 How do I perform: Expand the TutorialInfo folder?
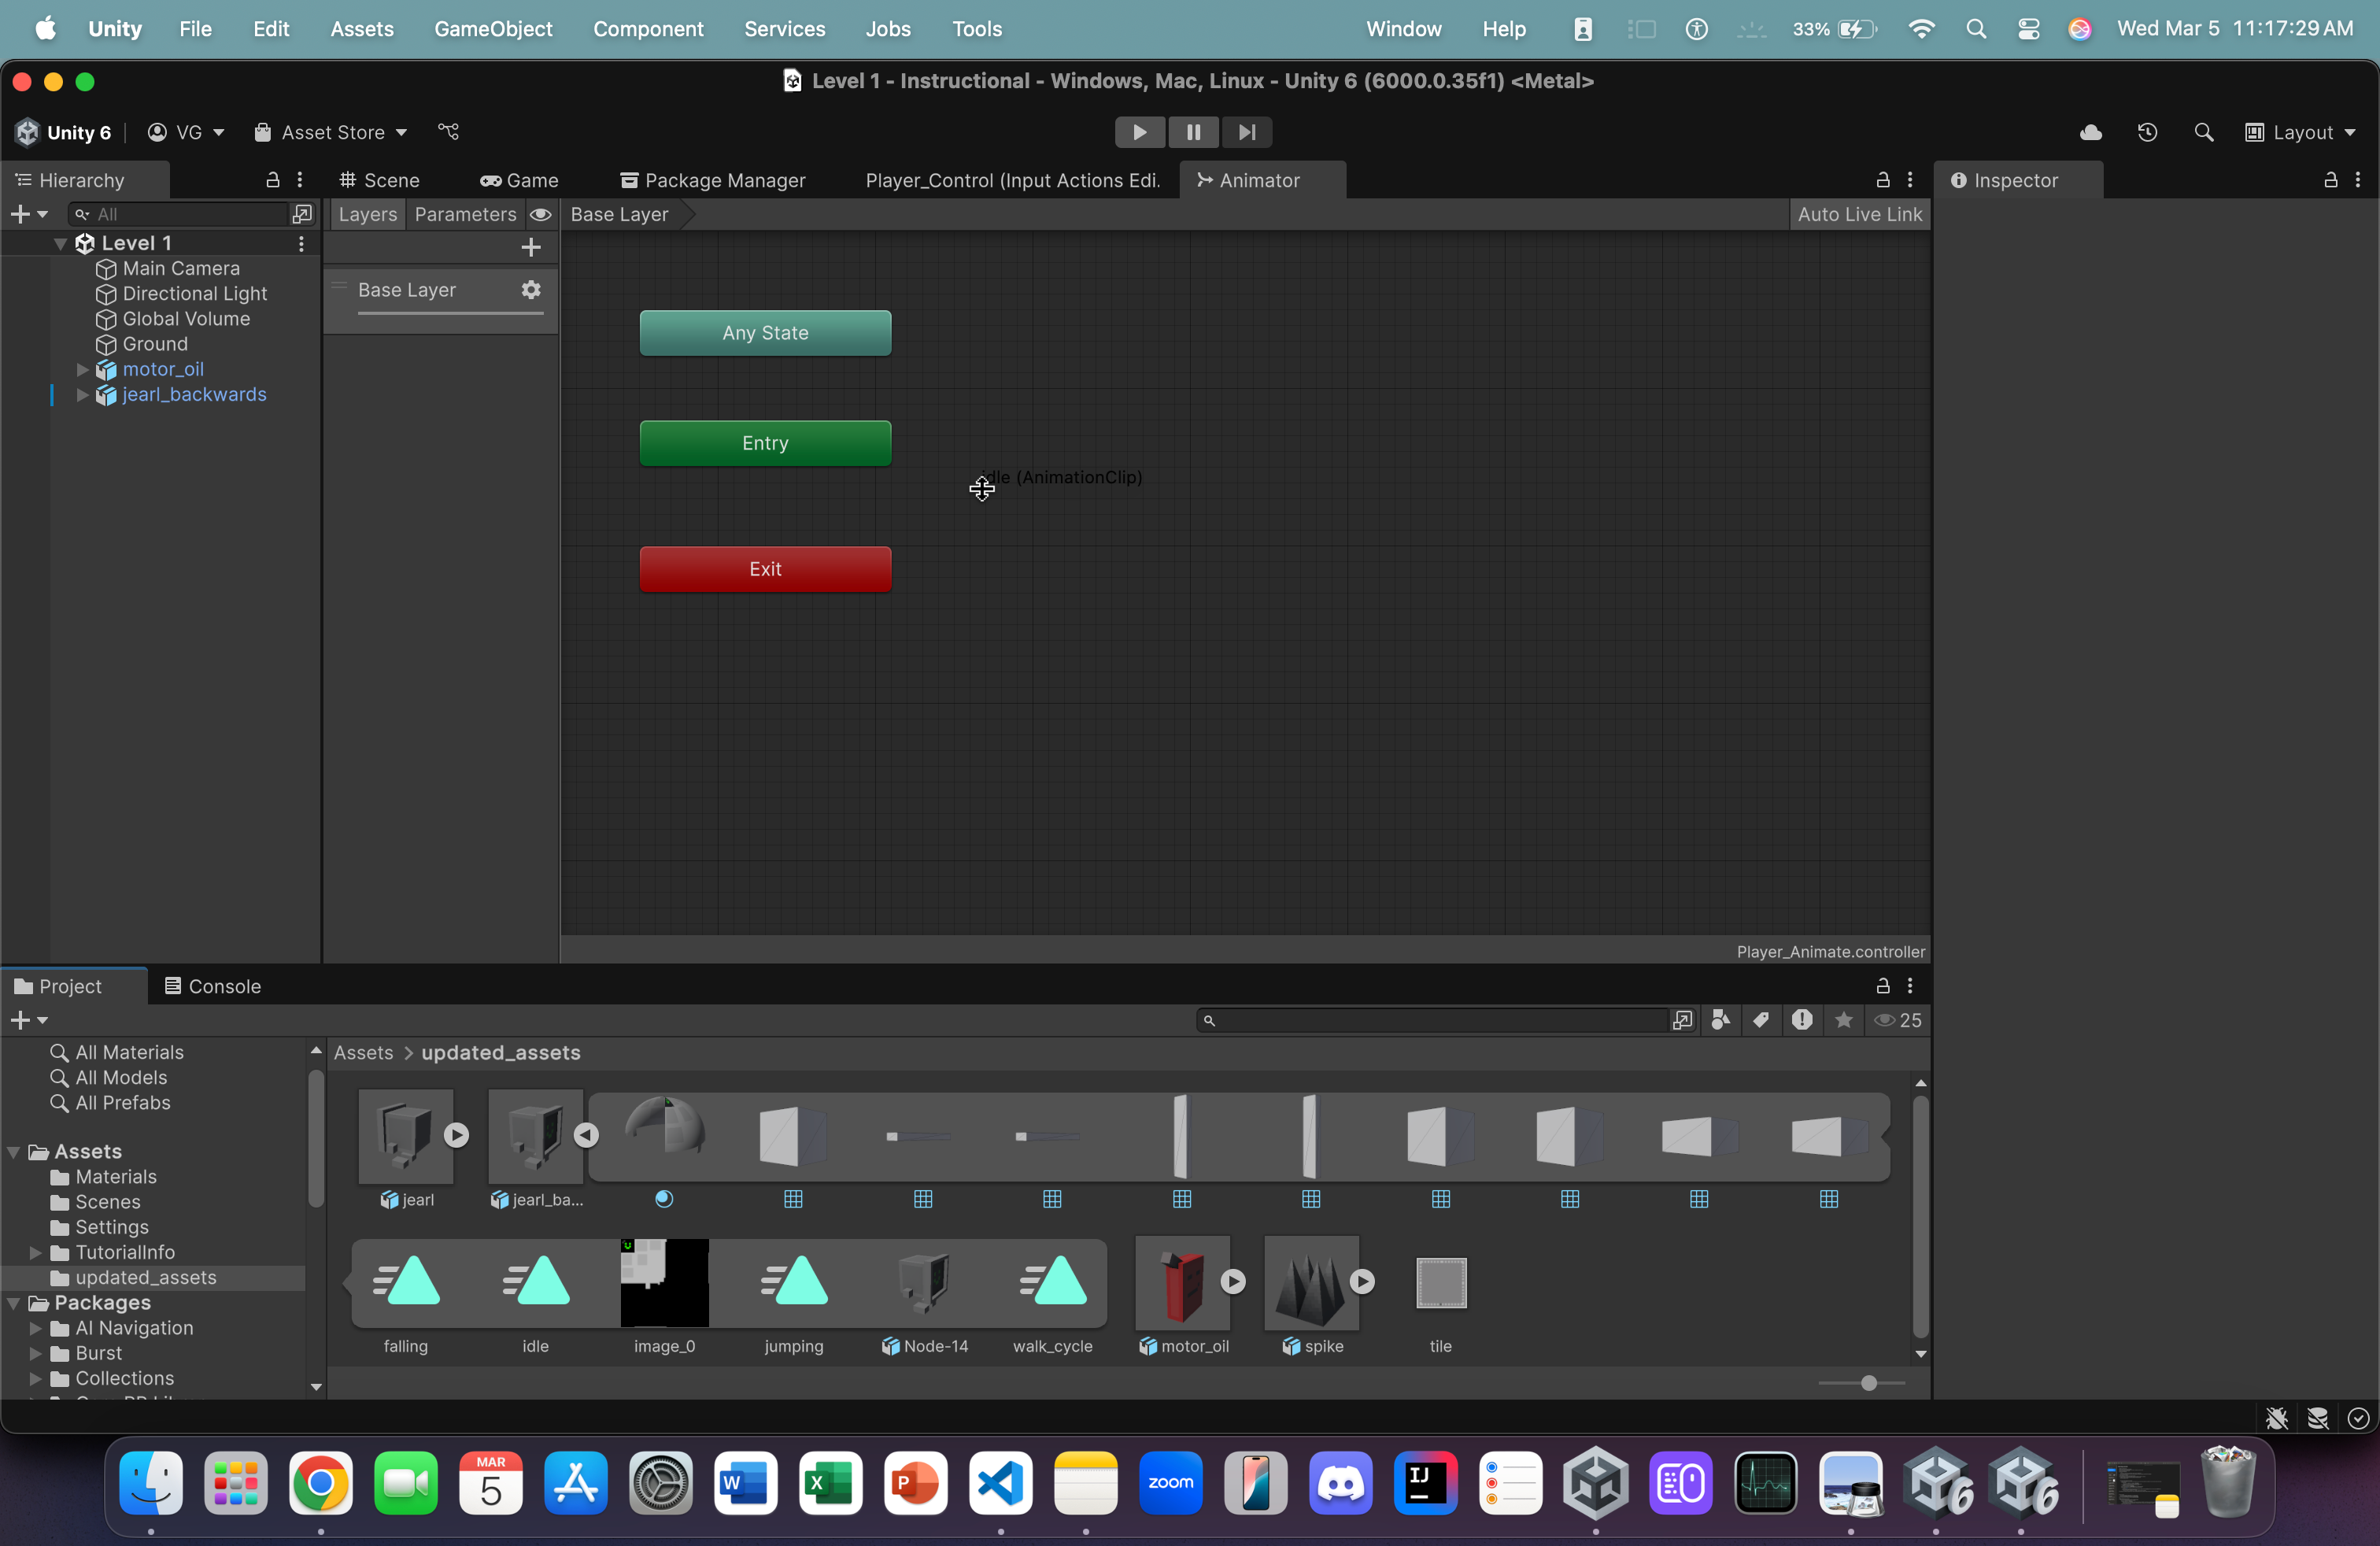[36, 1252]
